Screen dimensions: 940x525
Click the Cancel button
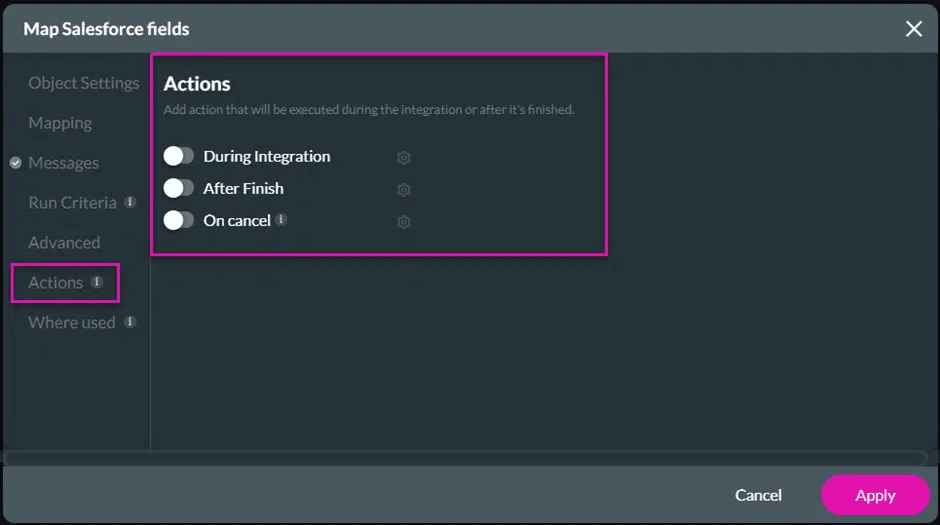[x=758, y=495]
